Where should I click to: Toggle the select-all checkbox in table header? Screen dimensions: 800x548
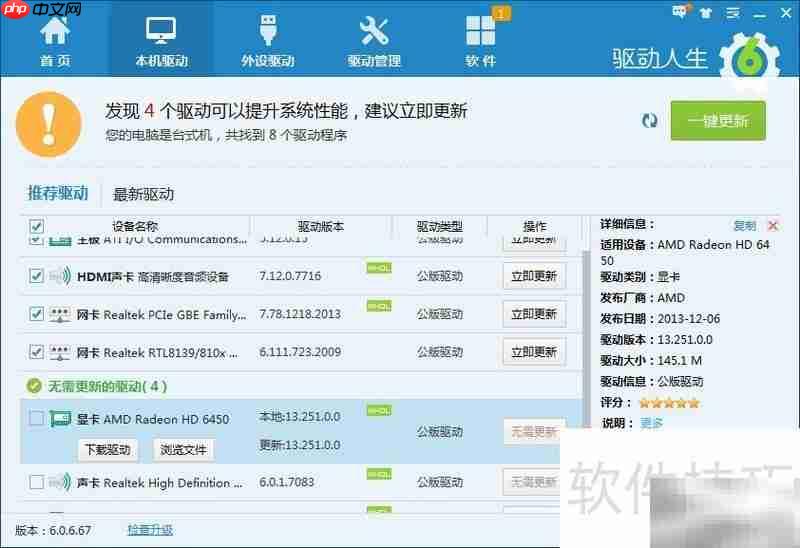click(x=36, y=226)
